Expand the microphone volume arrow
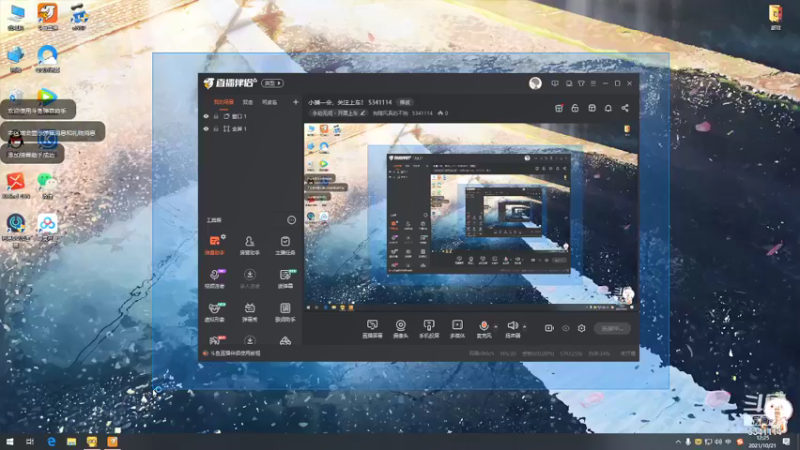Image resolution: width=800 pixels, height=450 pixels. 496,327
